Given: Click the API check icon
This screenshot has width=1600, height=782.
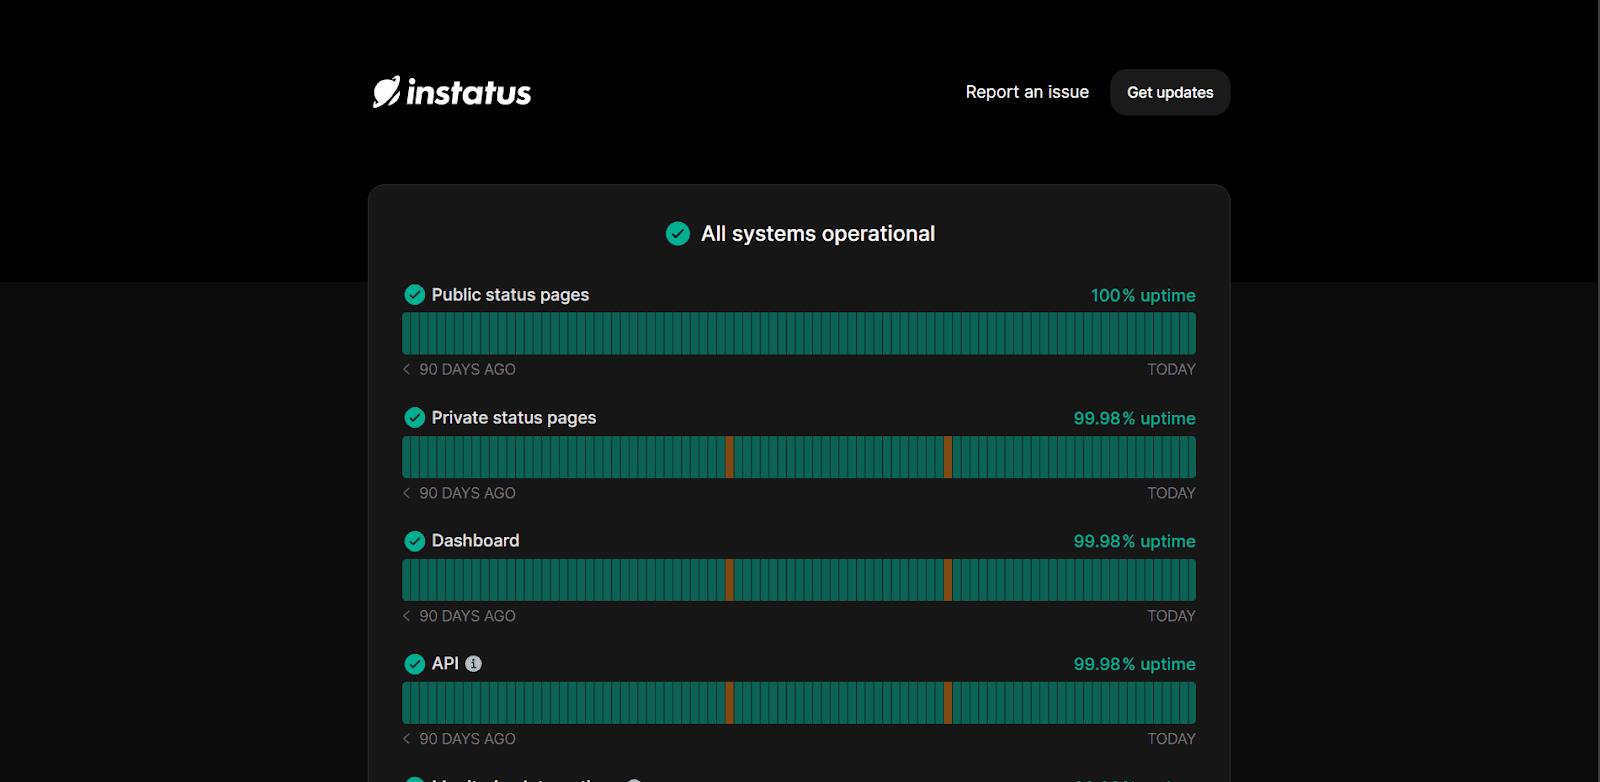Looking at the screenshot, I should pyautogui.click(x=415, y=664).
